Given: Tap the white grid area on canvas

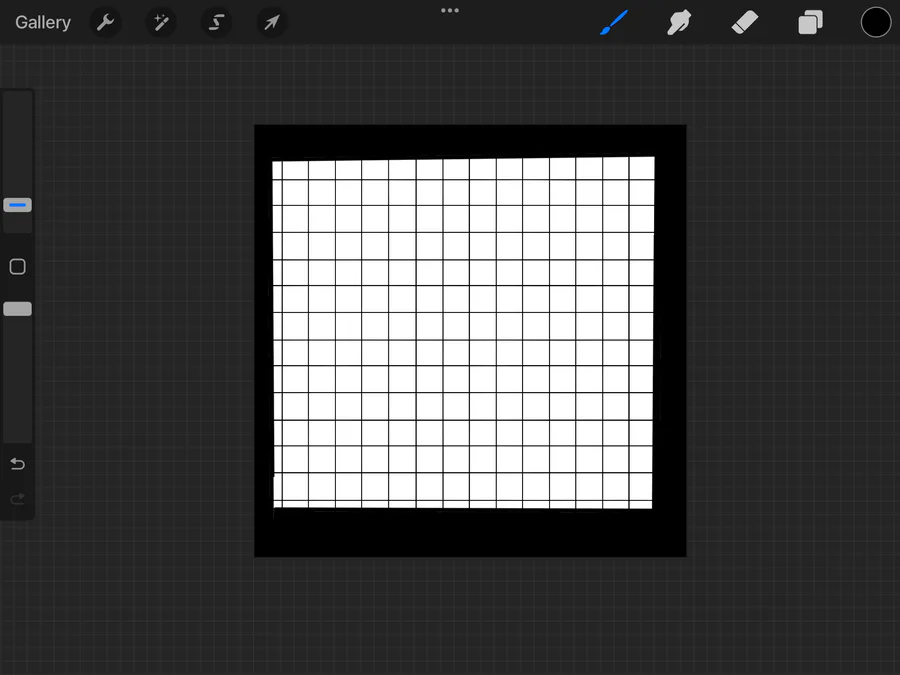Looking at the screenshot, I should pyautogui.click(x=463, y=333).
